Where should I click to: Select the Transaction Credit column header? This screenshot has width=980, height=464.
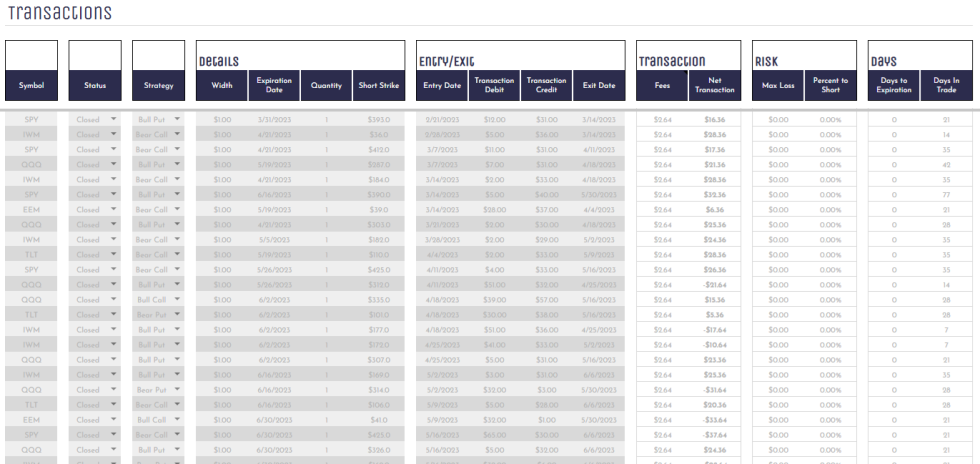546,86
